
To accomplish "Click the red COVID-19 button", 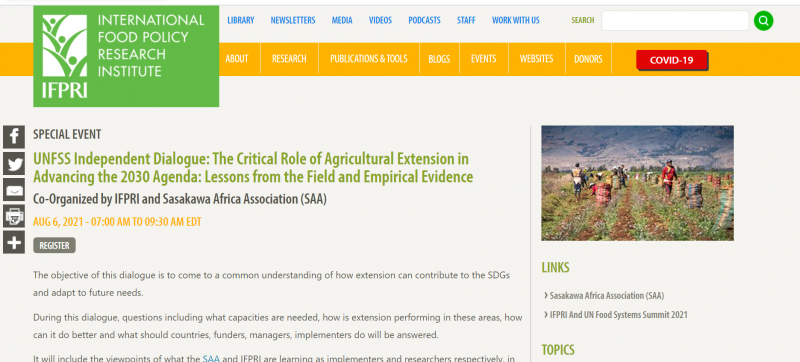I will (x=671, y=60).
